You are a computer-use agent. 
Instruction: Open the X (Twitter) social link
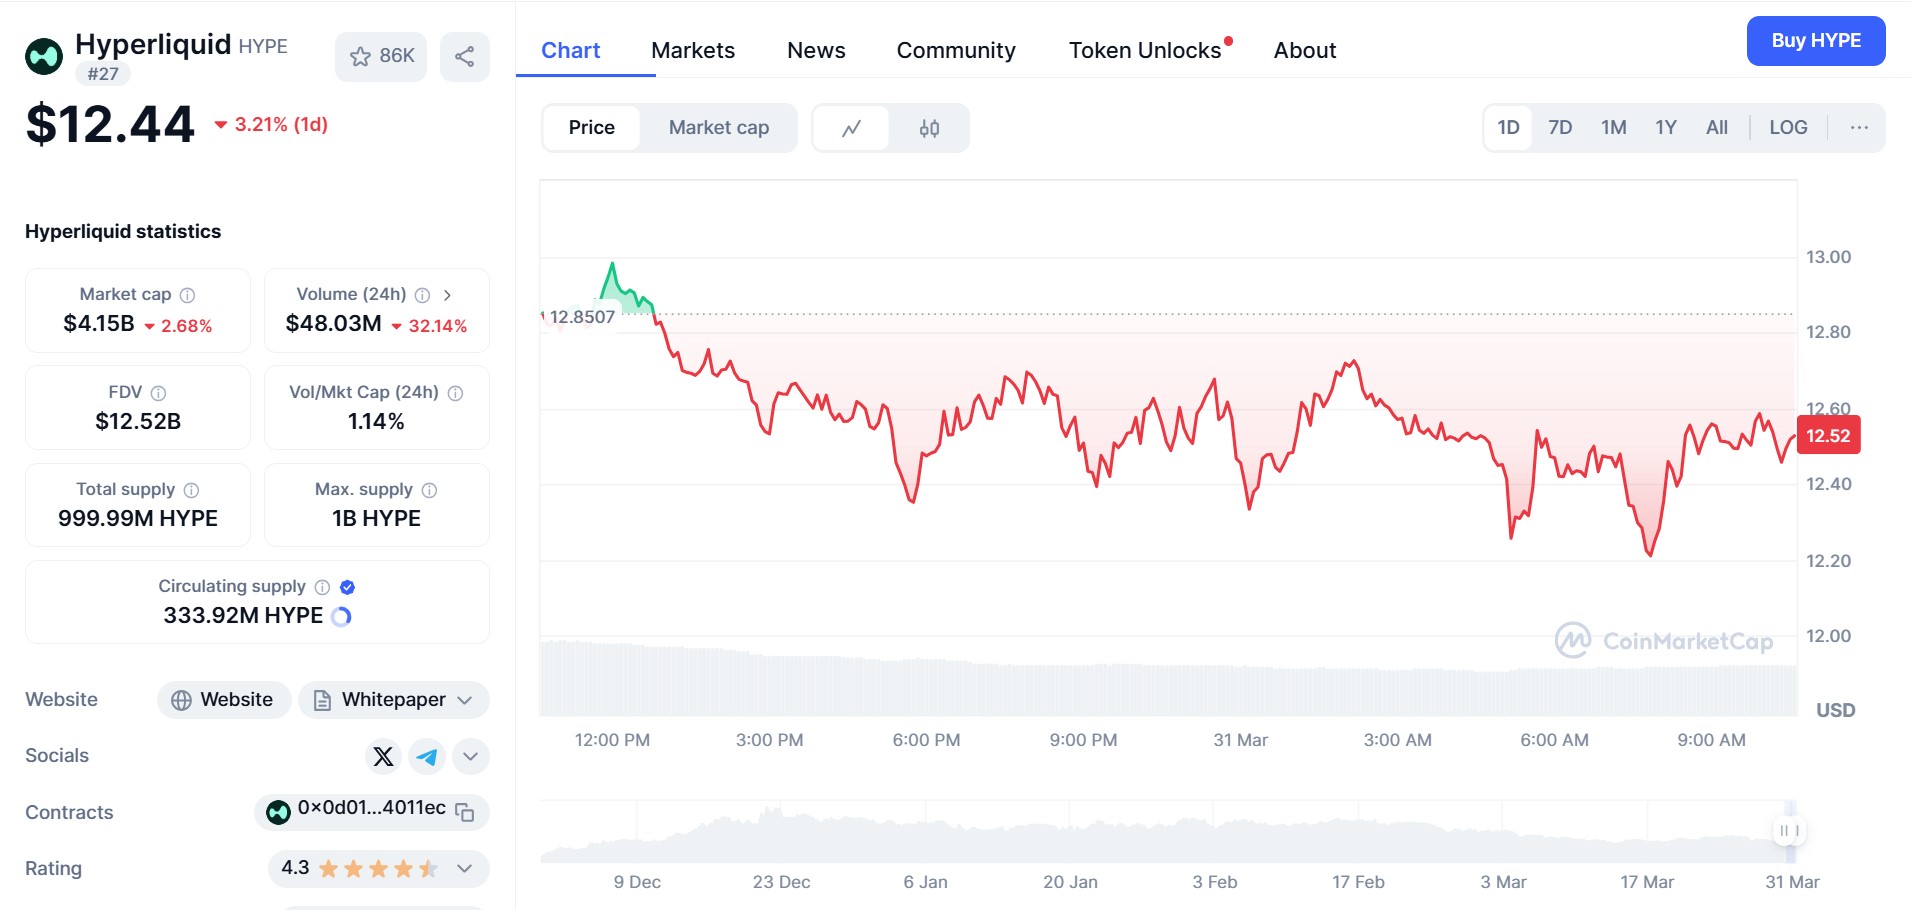(383, 756)
